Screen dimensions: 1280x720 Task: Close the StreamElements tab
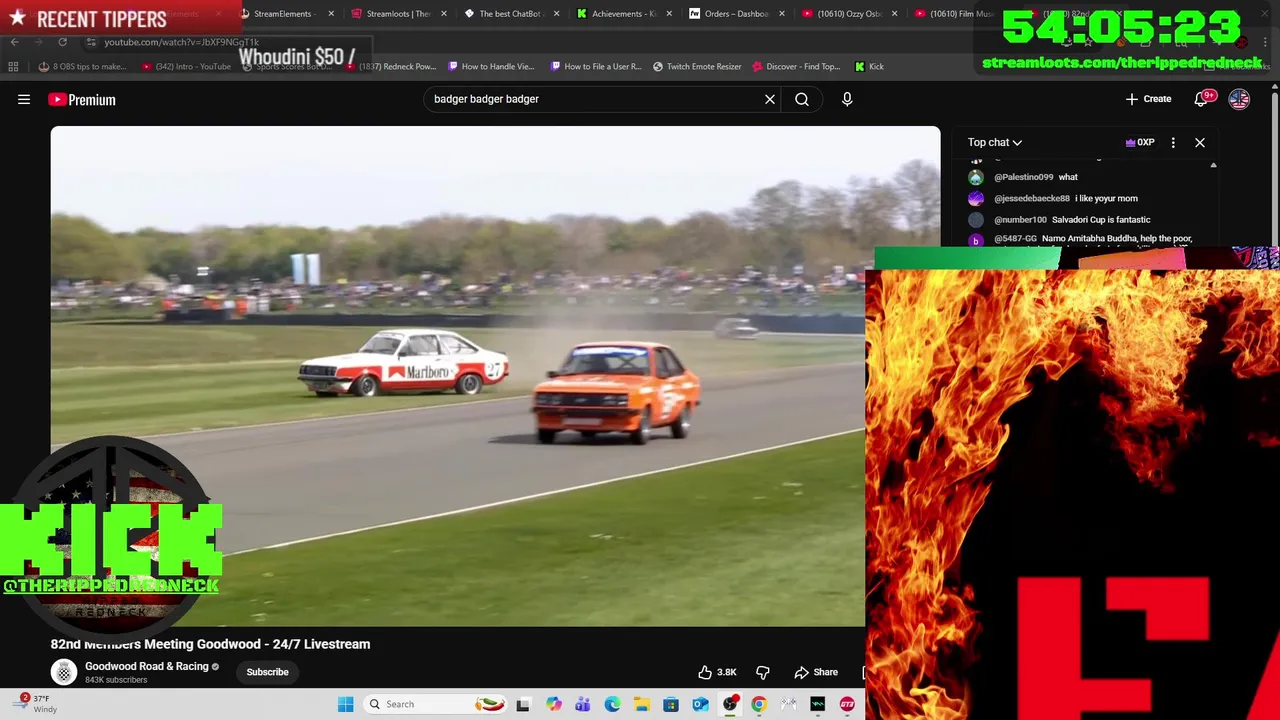(x=331, y=14)
